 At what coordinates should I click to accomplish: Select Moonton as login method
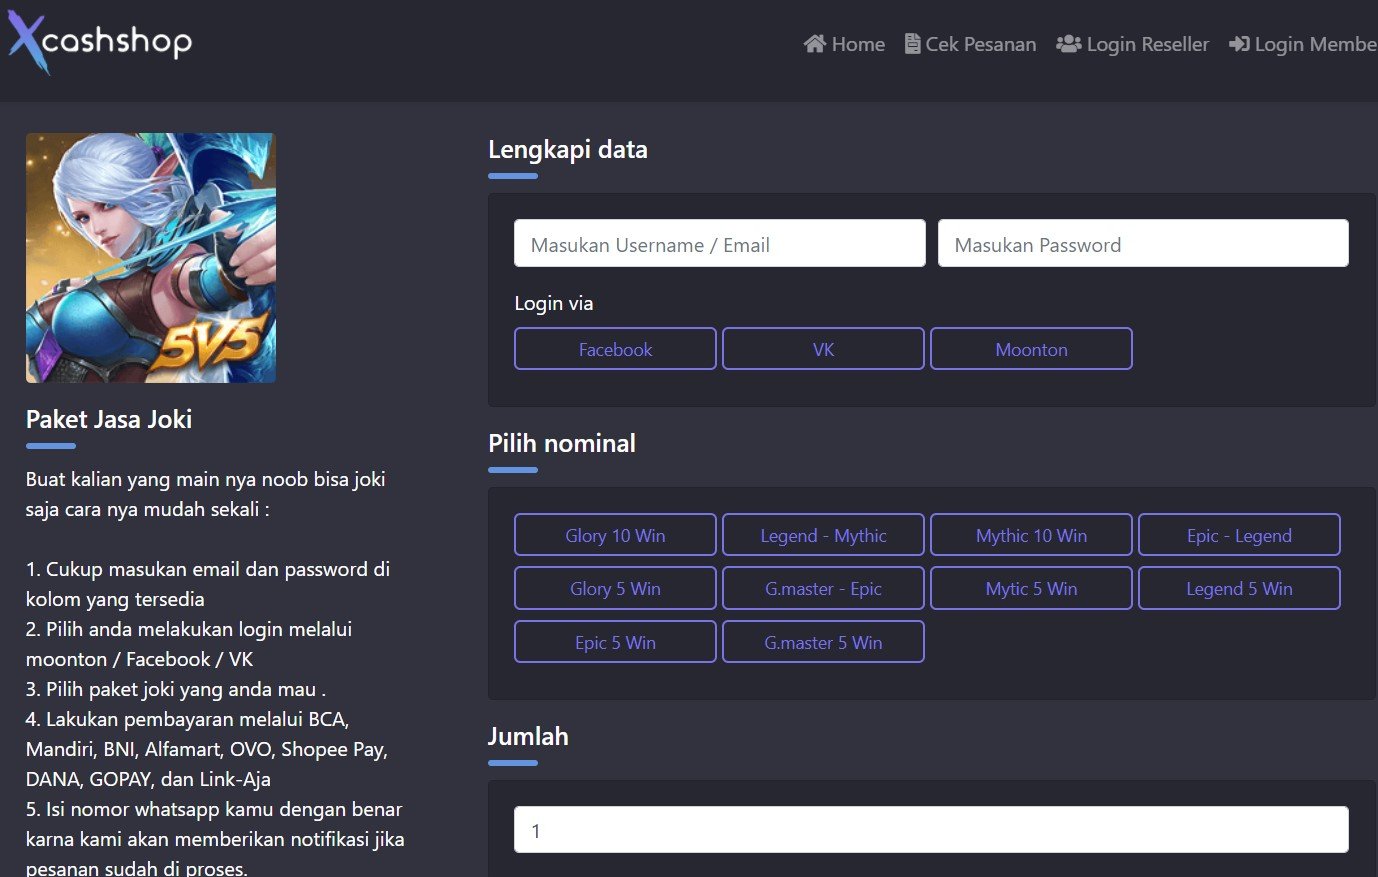tap(1031, 349)
